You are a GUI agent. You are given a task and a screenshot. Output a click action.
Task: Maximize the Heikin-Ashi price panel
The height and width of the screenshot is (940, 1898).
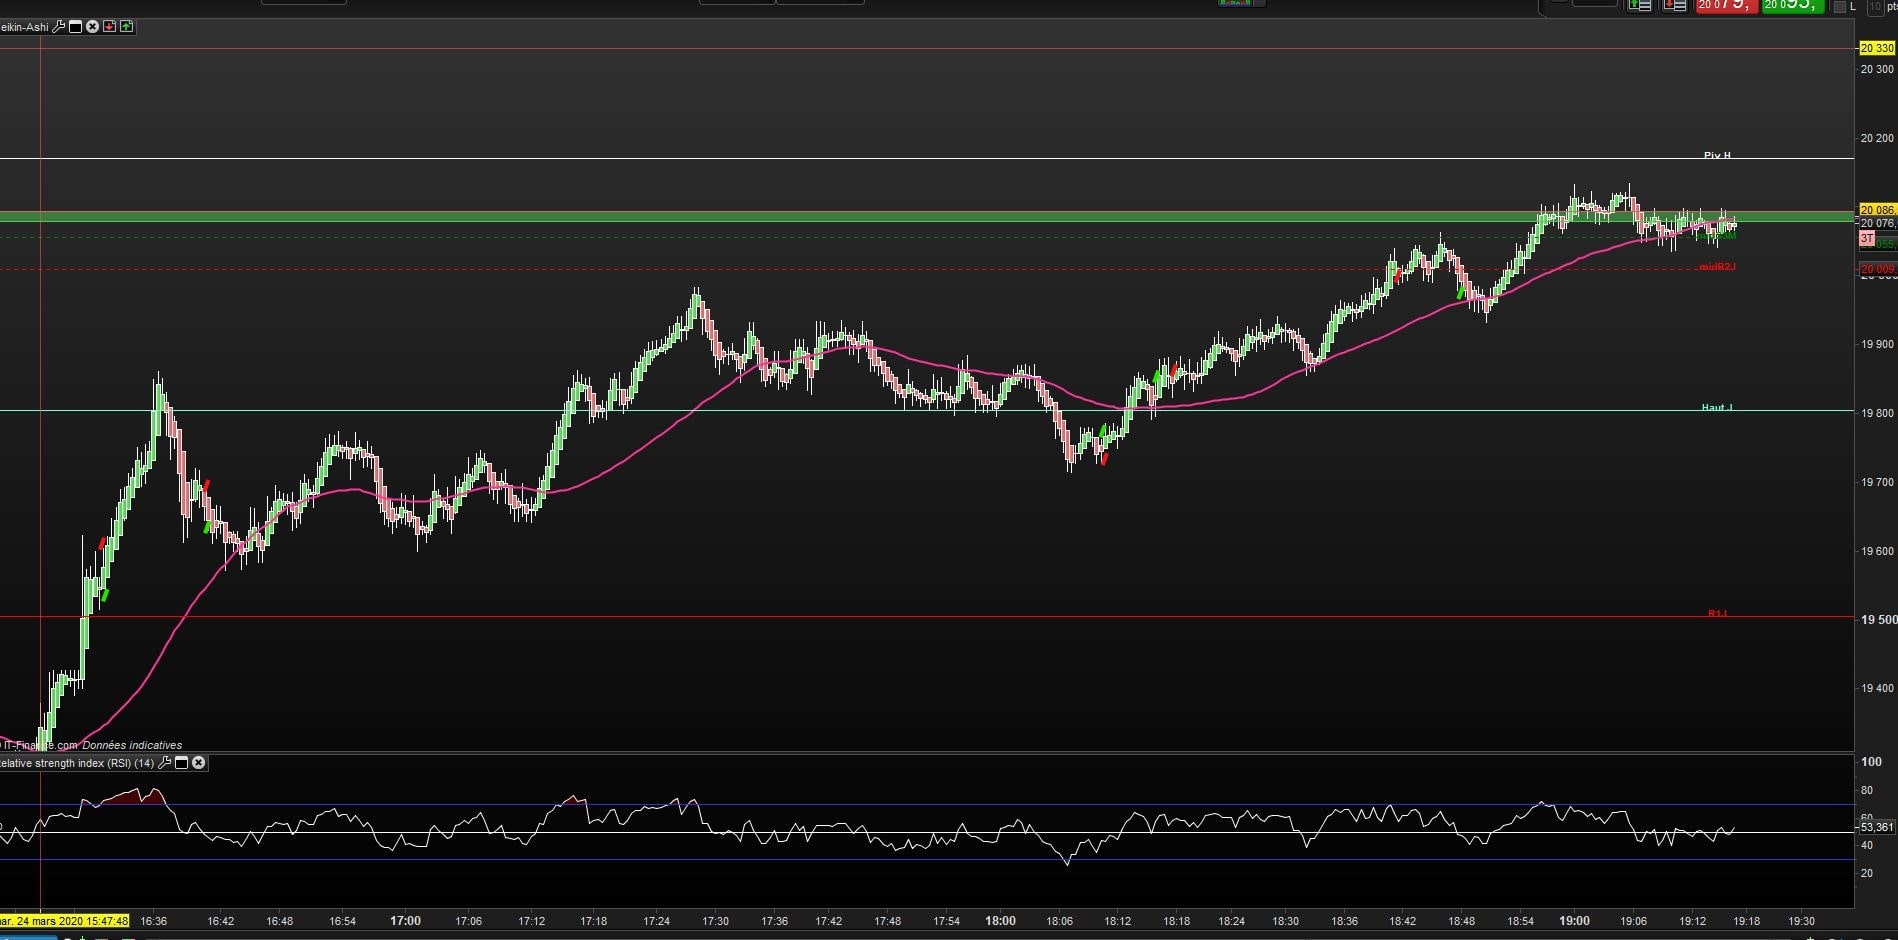[x=75, y=27]
